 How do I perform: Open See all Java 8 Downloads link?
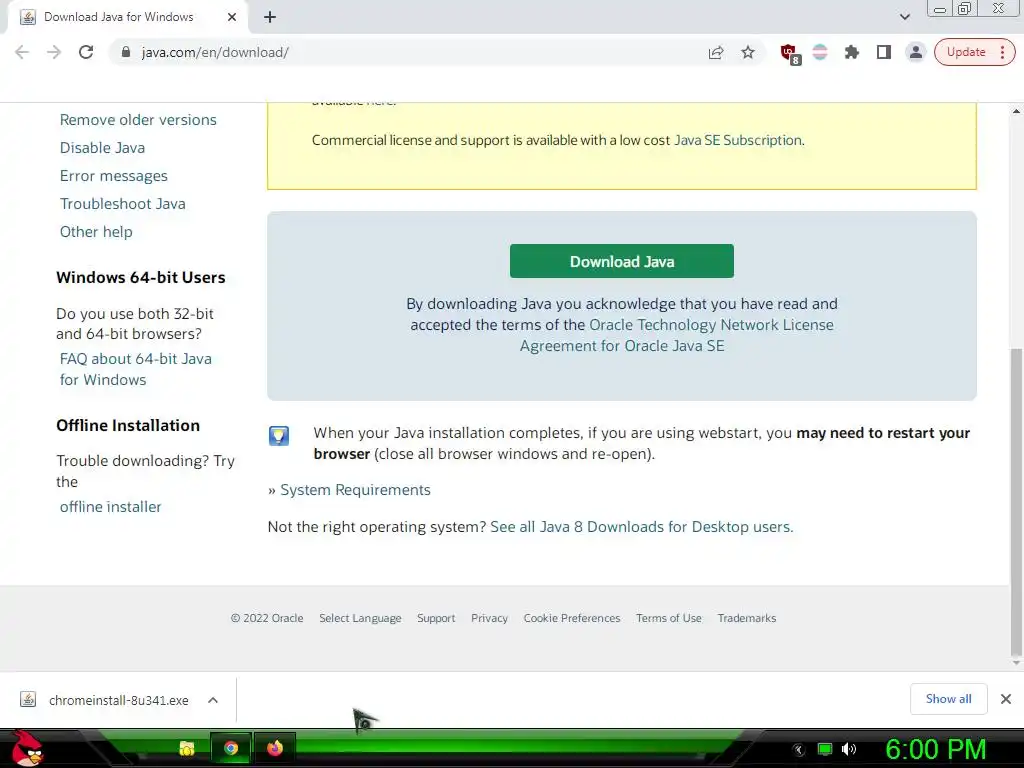[641, 527]
